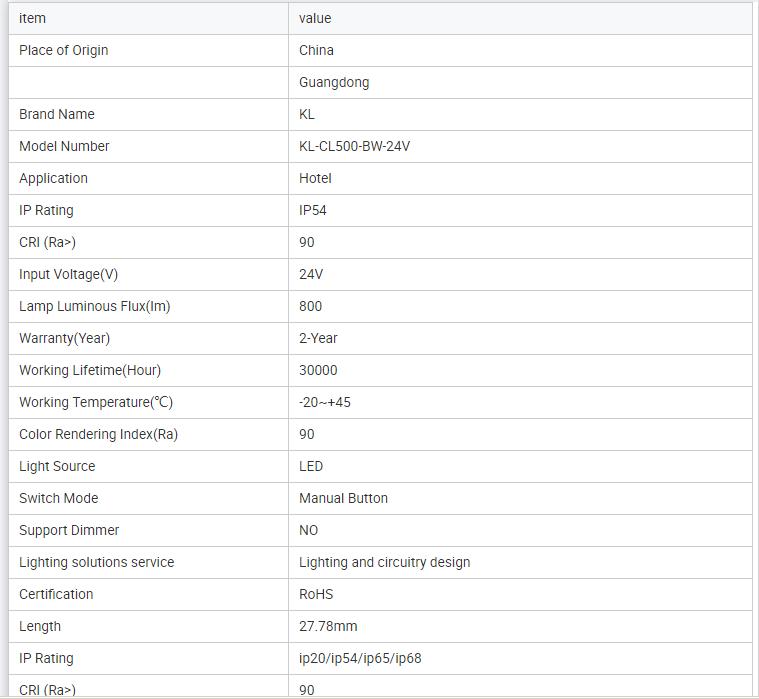Click the "800" luminous flux value
The width and height of the screenshot is (759, 699).
[x=310, y=306]
